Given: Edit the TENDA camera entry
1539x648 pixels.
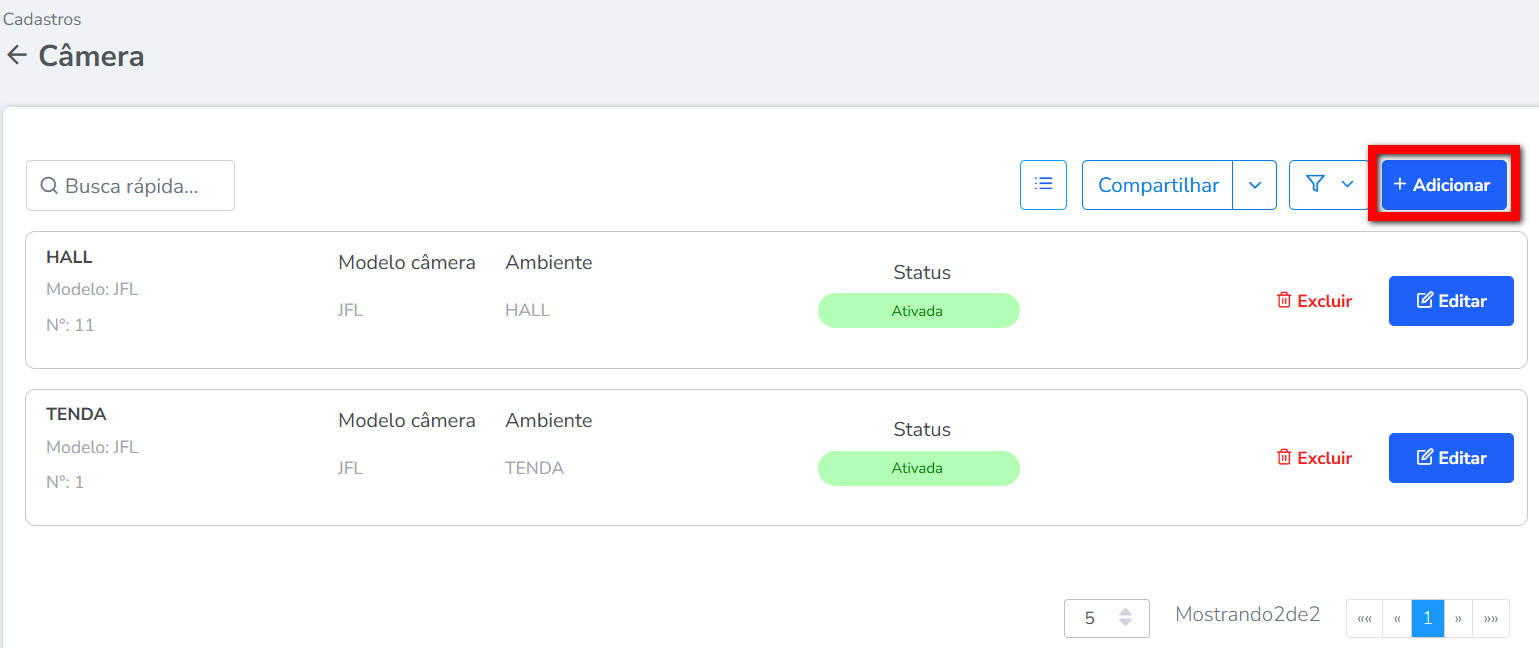Looking at the screenshot, I should point(1450,458).
